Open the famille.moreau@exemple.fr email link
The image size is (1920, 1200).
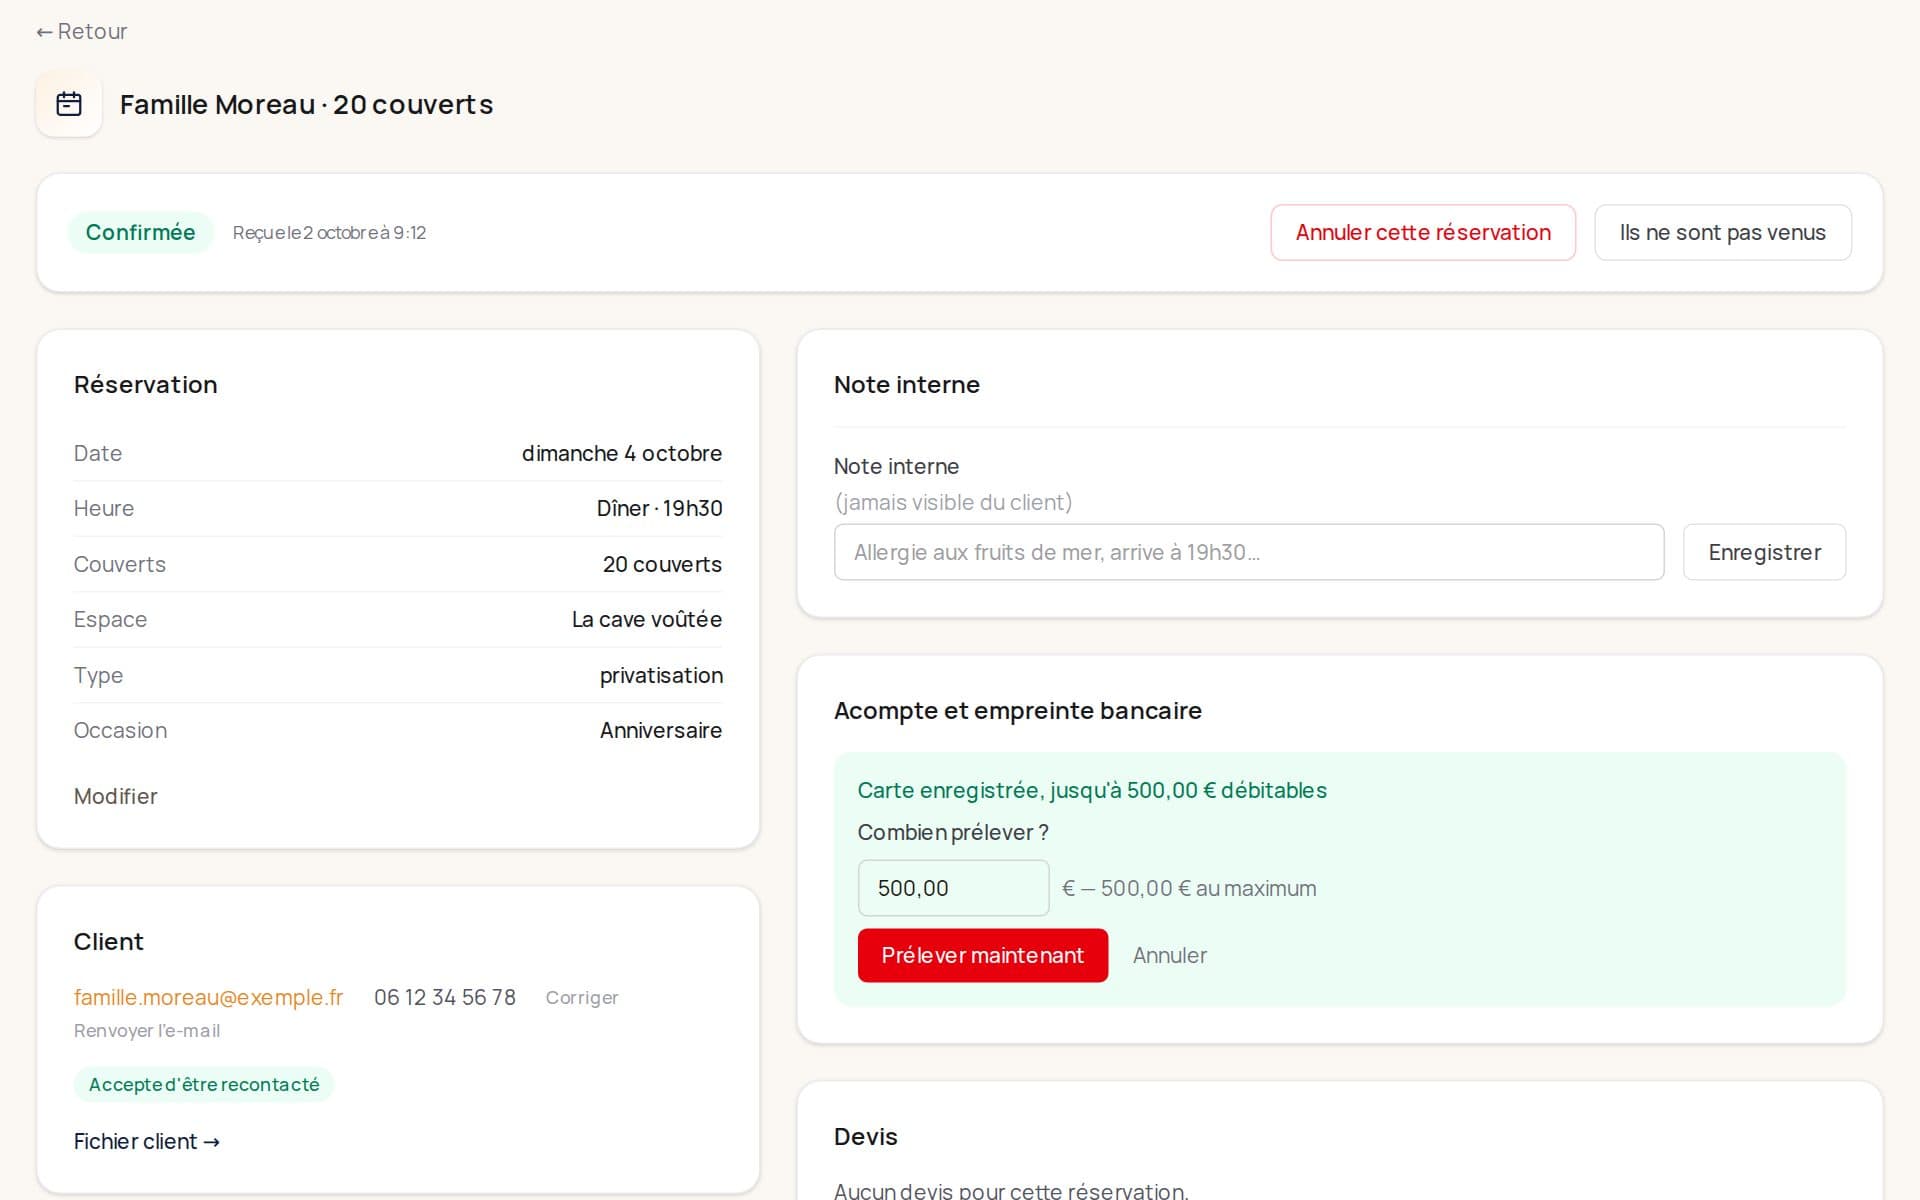[x=208, y=997]
